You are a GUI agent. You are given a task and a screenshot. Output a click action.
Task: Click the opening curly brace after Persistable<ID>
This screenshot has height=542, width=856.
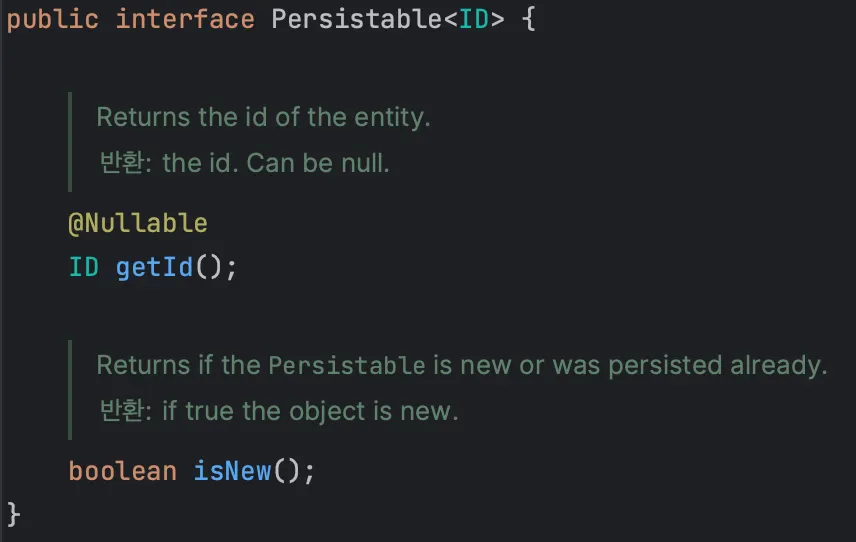[528, 20]
